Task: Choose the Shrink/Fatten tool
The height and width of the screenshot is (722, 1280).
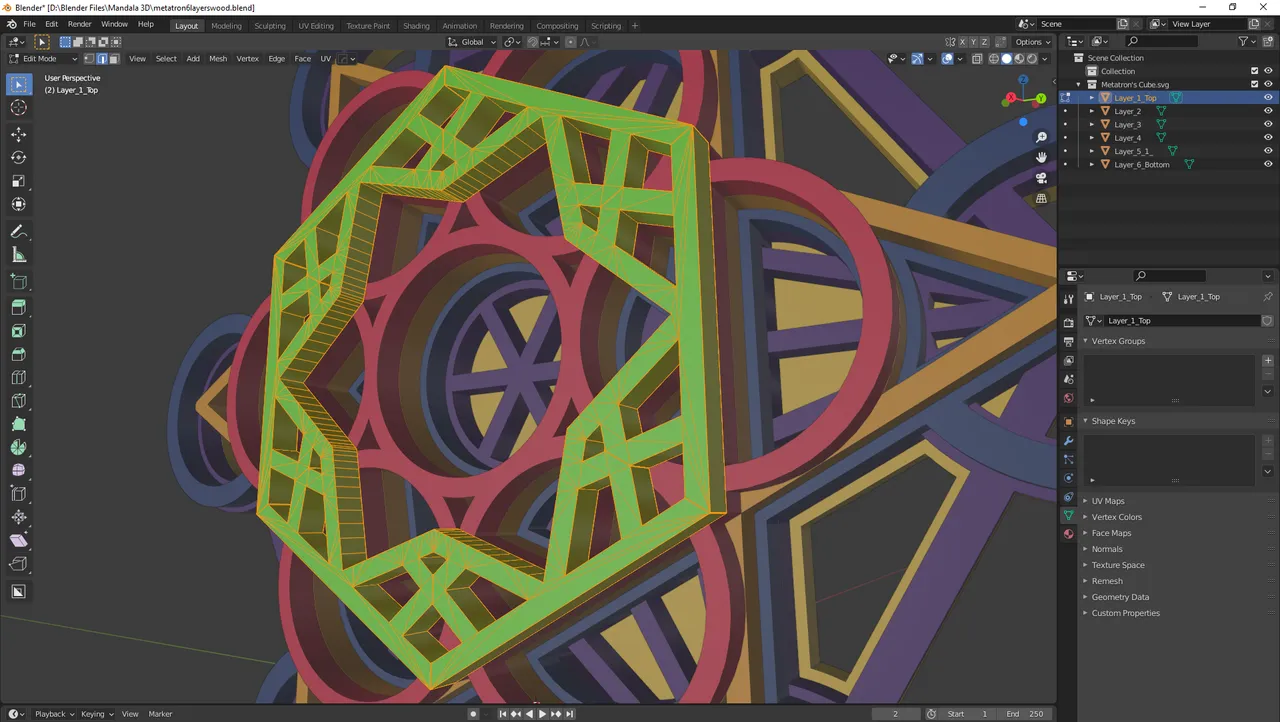Action: (18, 517)
